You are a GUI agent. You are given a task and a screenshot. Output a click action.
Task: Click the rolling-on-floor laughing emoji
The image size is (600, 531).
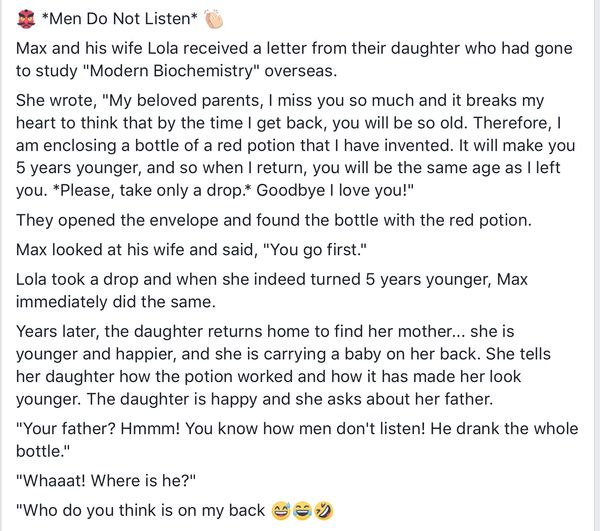(x=322, y=511)
